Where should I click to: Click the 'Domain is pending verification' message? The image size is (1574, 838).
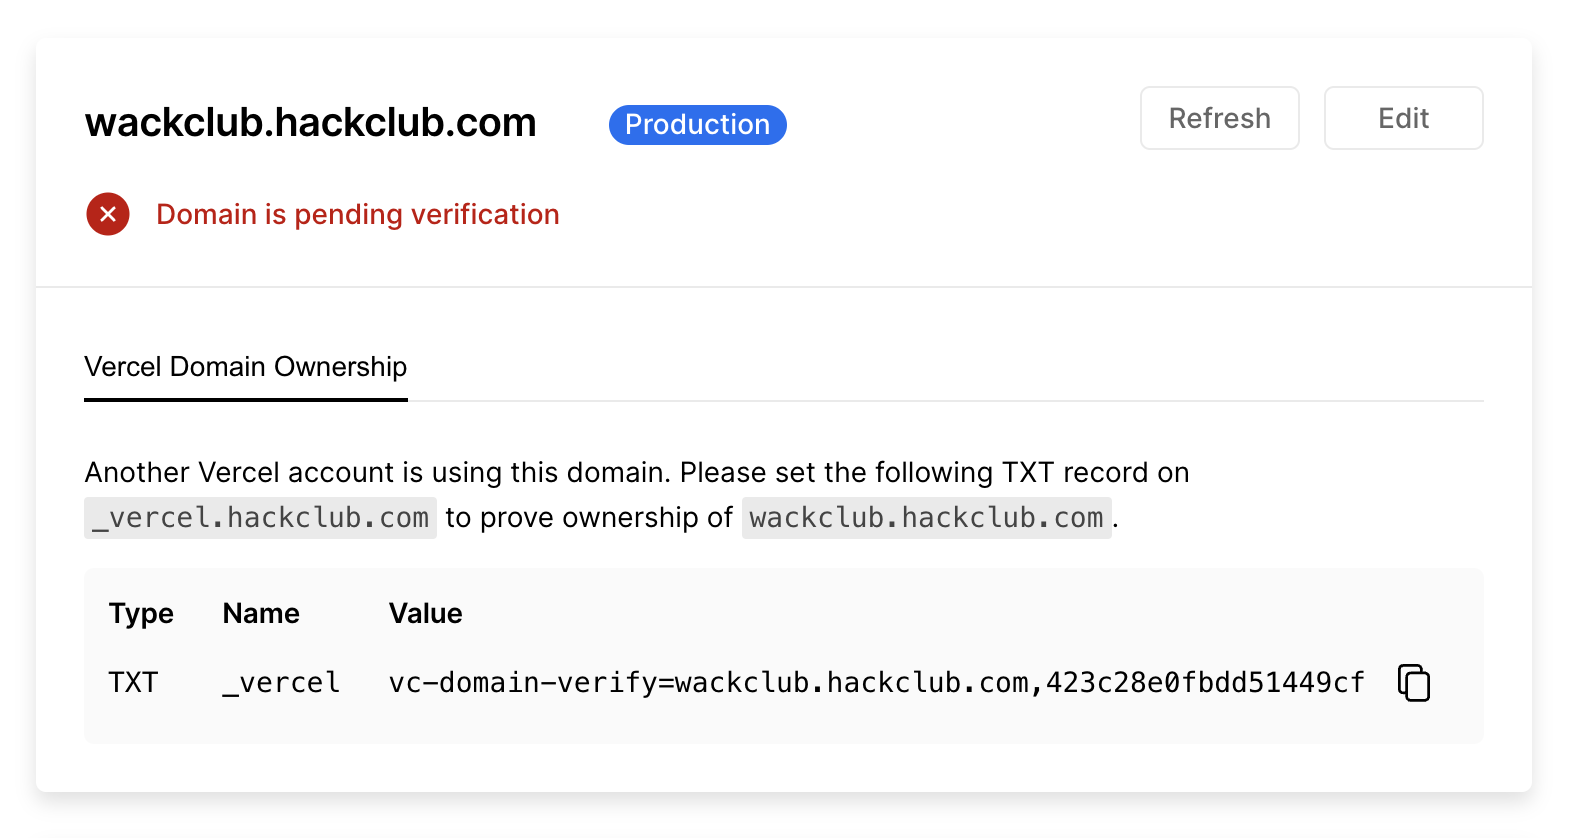click(357, 214)
